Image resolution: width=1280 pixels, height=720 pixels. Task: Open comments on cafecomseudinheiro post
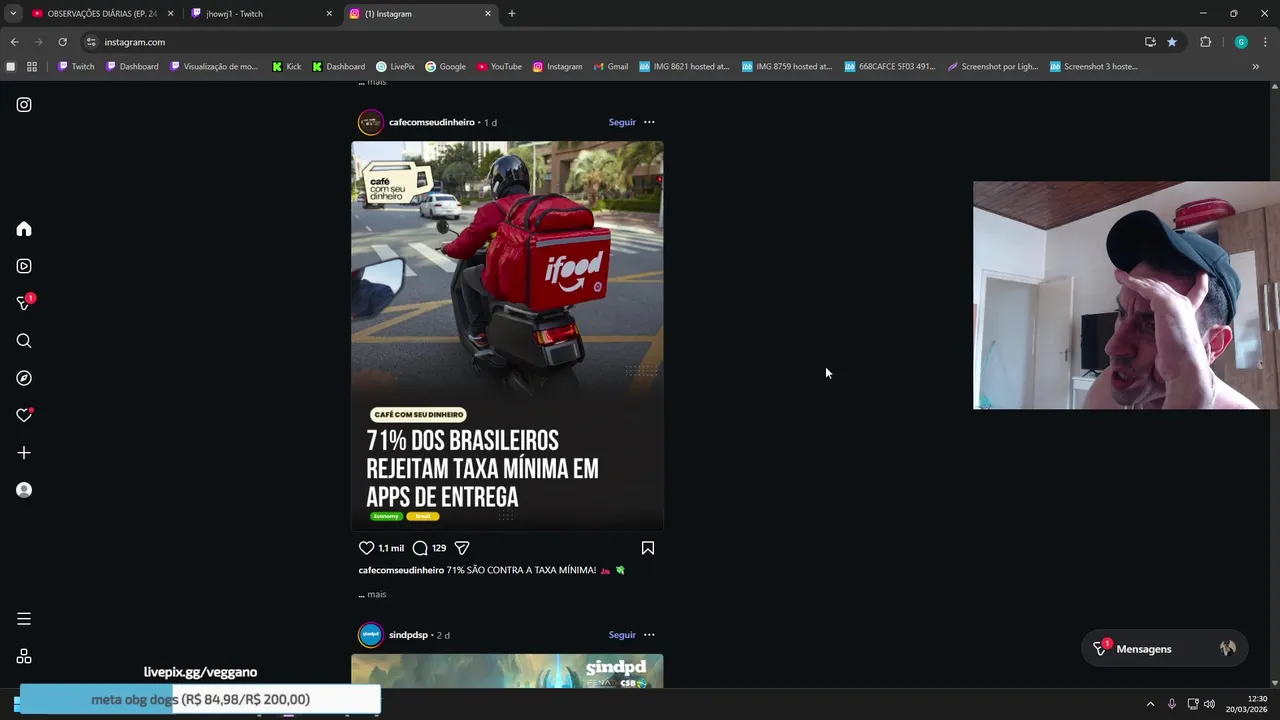[x=420, y=548]
